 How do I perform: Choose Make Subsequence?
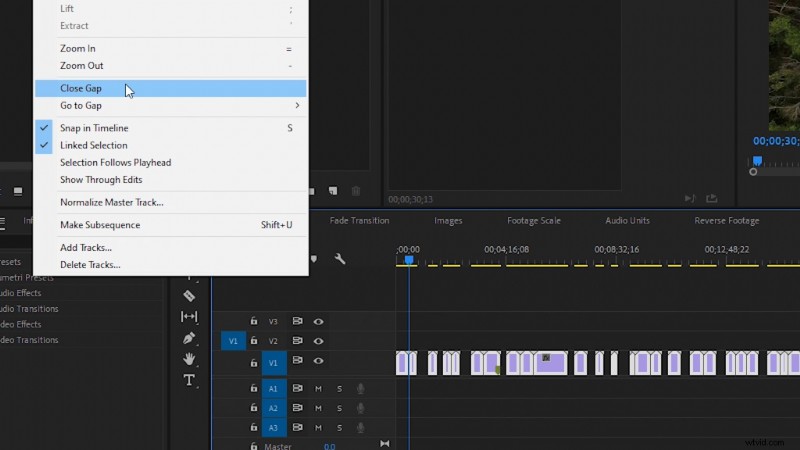pyautogui.click(x=170, y=225)
